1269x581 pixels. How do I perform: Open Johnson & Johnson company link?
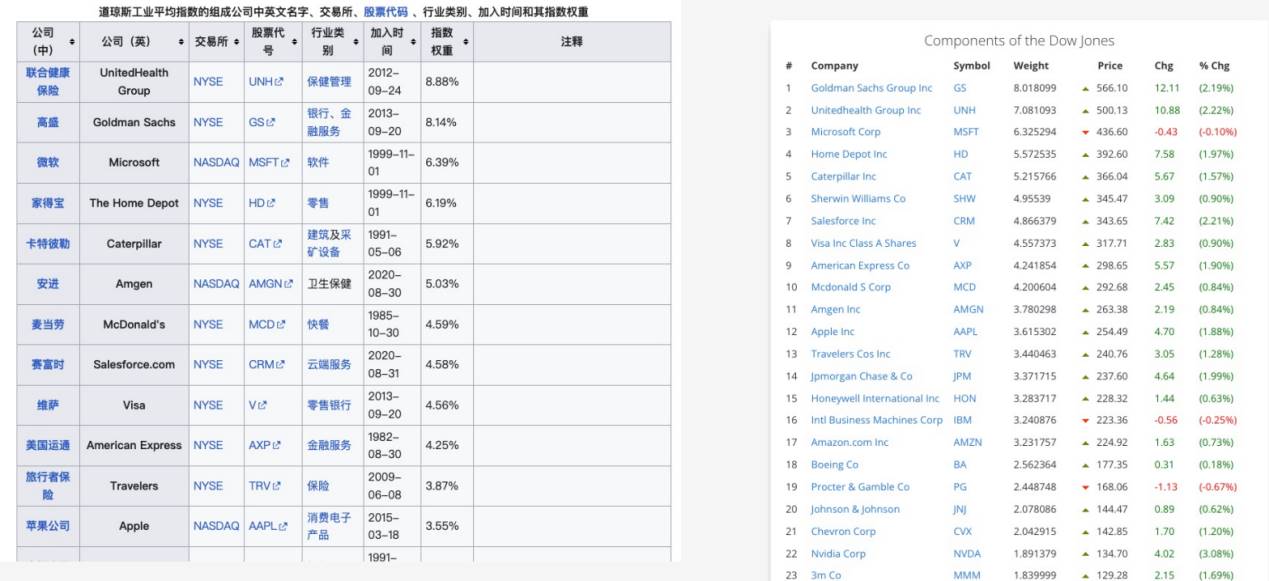pos(855,509)
